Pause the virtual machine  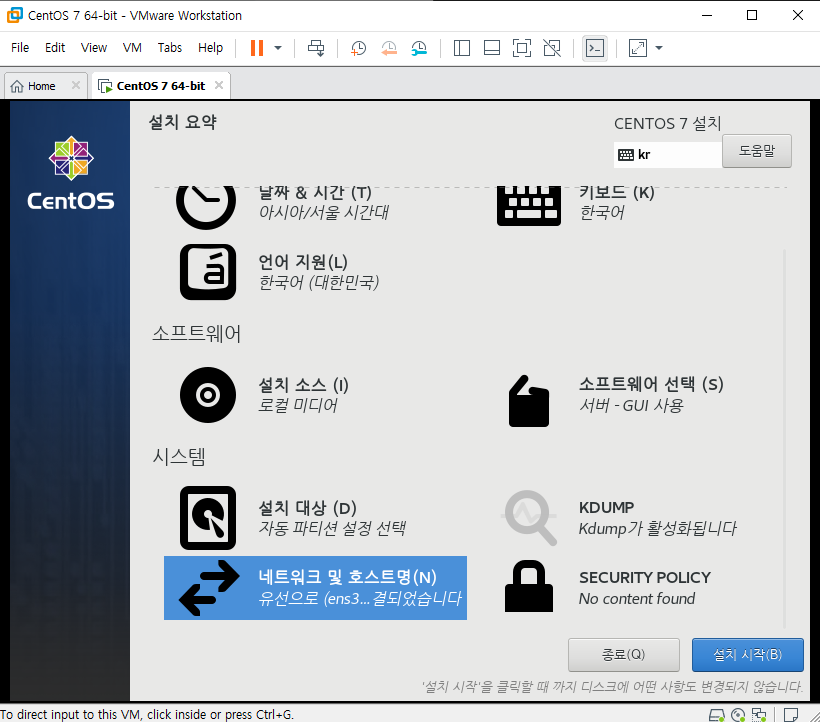coord(257,48)
